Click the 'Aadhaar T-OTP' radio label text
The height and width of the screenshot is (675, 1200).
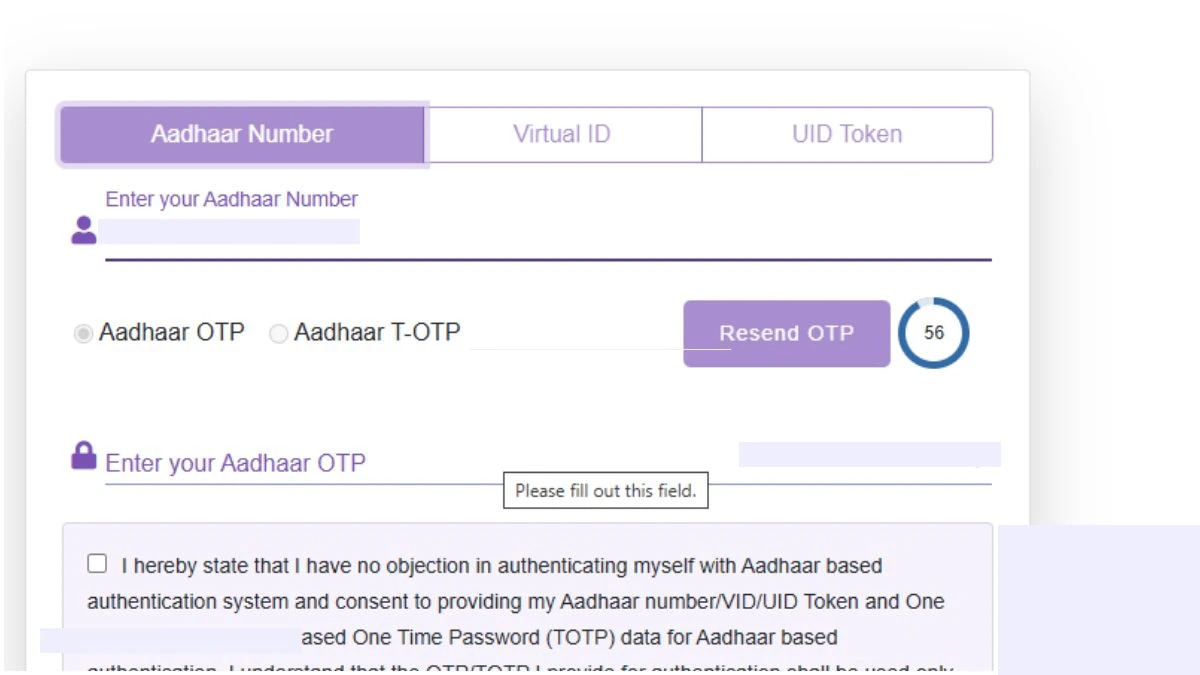pos(377,332)
